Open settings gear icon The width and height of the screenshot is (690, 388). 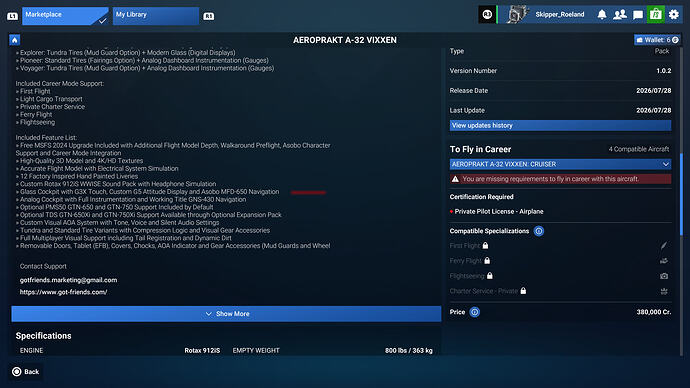coord(674,15)
